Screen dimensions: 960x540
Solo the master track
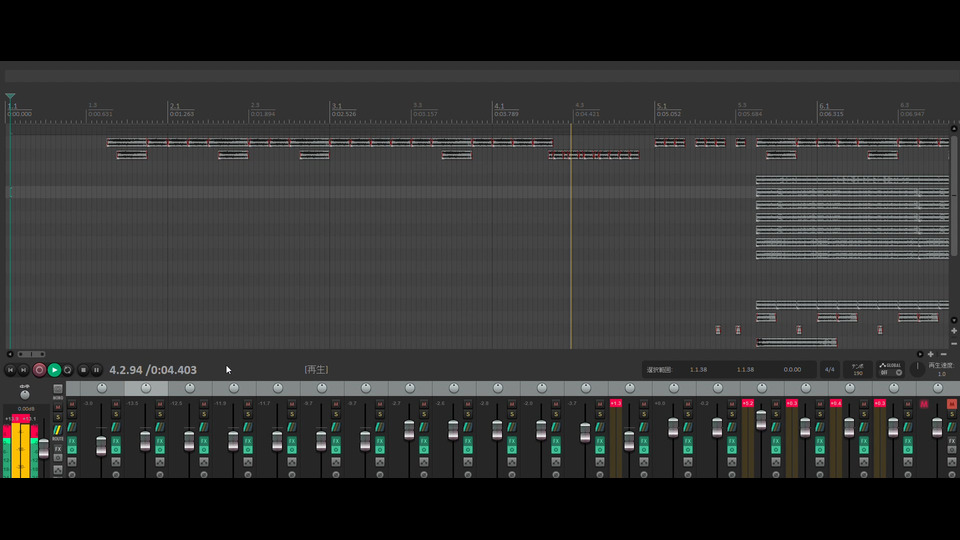point(58,417)
